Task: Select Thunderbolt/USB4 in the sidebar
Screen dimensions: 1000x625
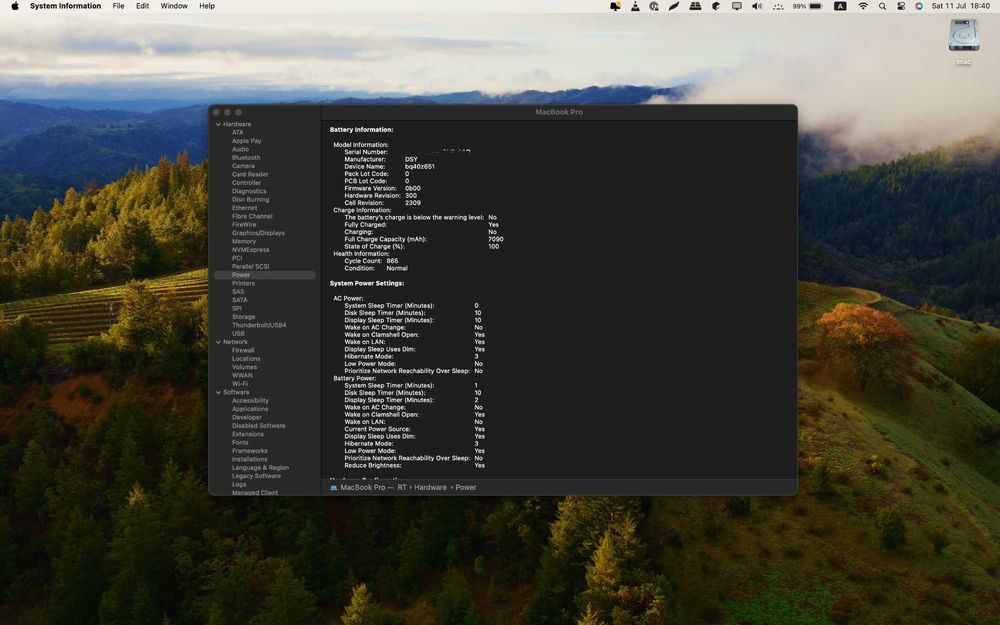Action: tap(259, 325)
